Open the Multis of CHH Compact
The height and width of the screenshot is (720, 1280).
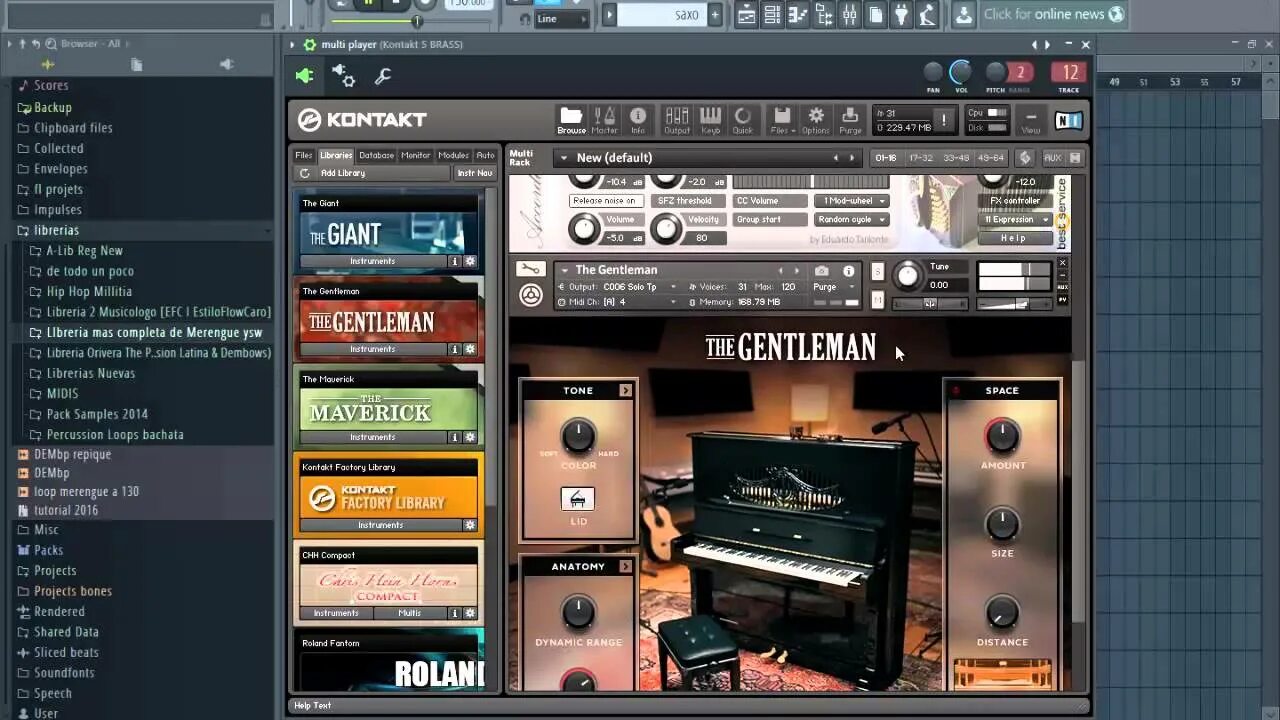pos(410,613)
